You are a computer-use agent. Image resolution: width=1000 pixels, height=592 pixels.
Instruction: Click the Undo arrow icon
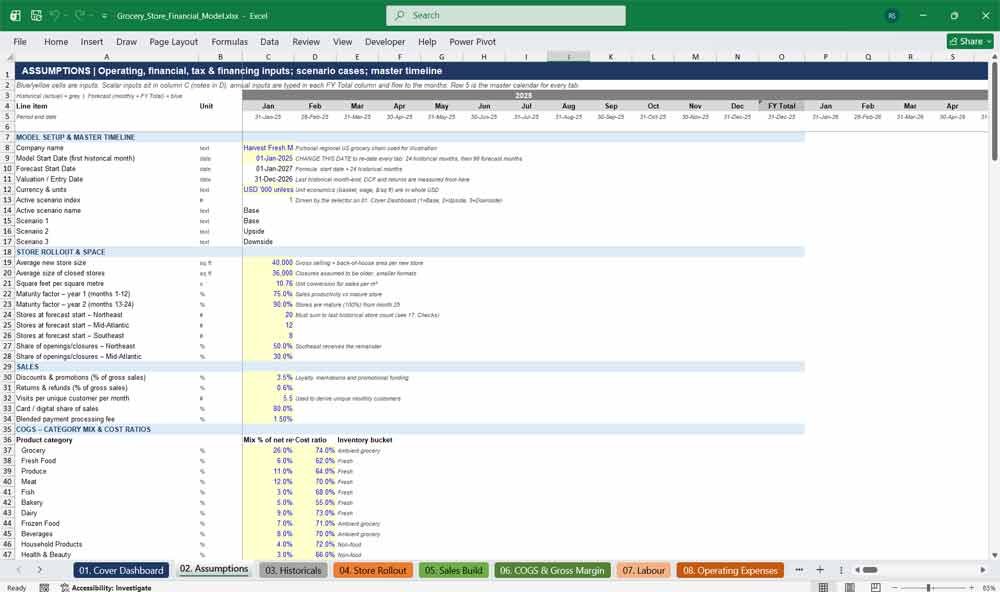tap(55, 15)
